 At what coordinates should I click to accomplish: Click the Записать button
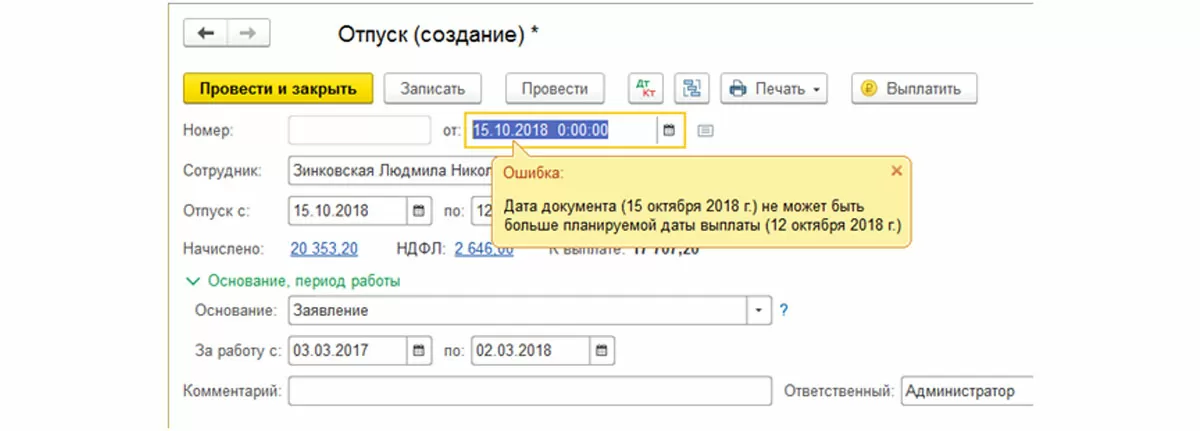[433, 88]
